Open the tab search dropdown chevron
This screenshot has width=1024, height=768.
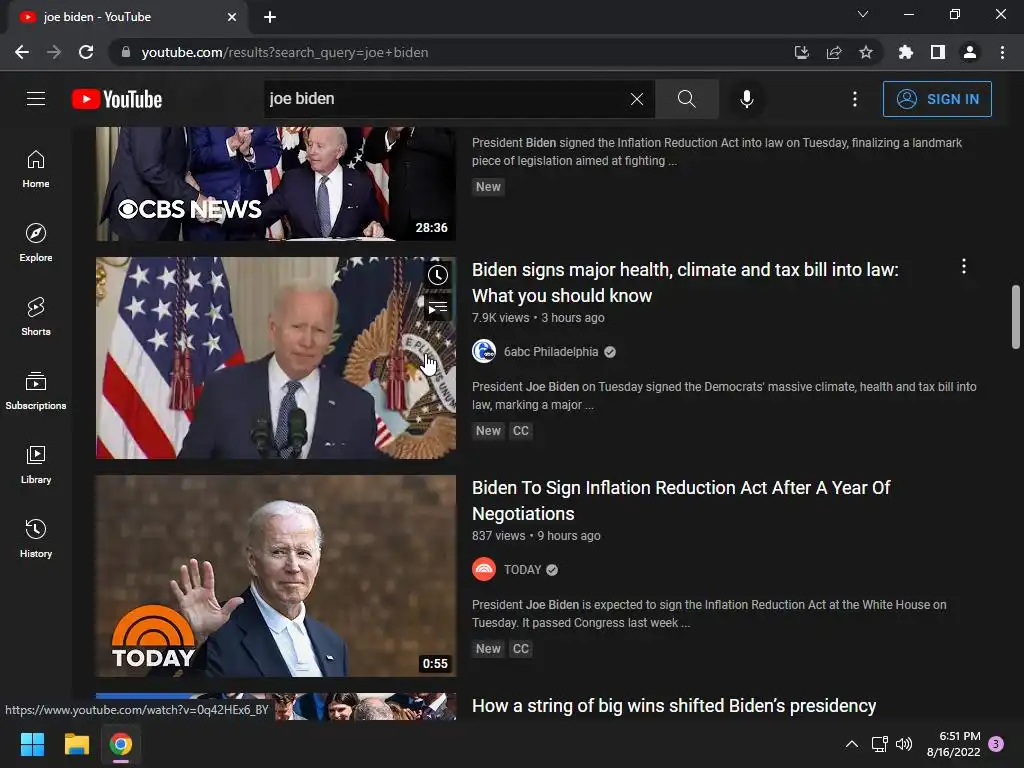click(x=863, y=14)
